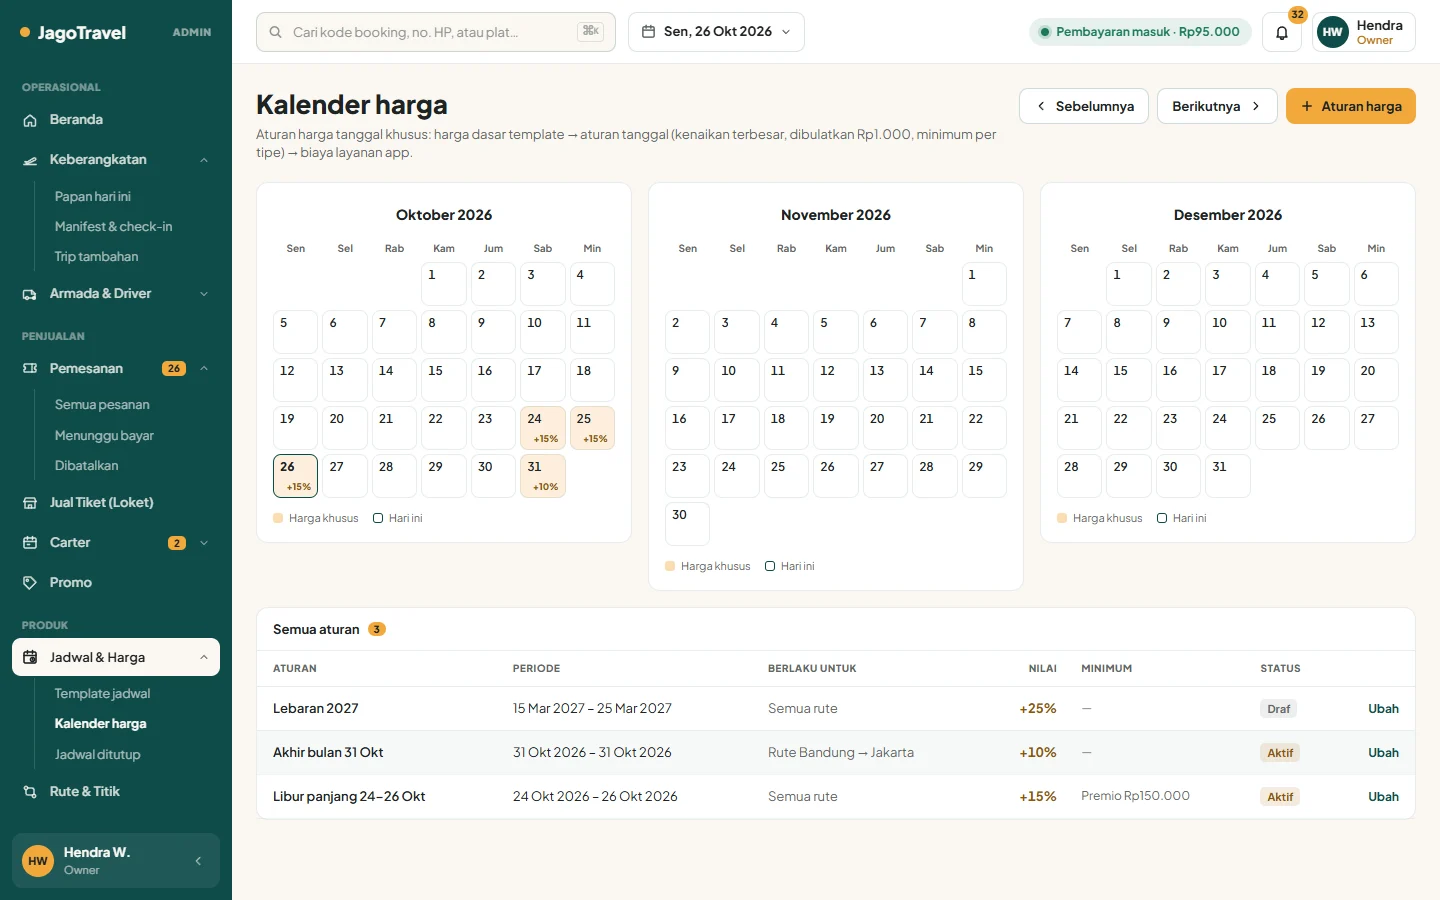Click the search magnifier icon

pos(275,32)
